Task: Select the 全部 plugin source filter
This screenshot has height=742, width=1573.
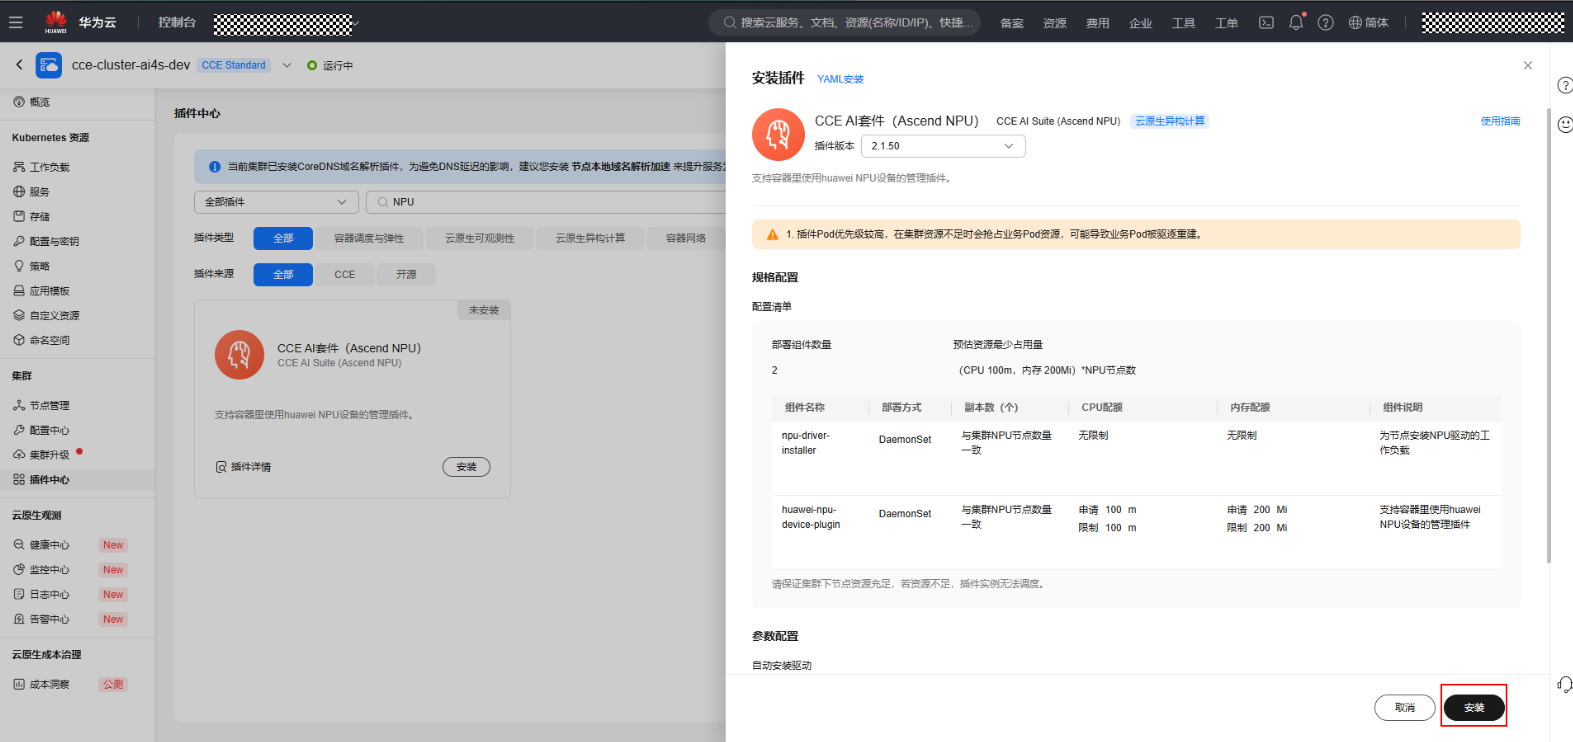Action: coord(283,274)
